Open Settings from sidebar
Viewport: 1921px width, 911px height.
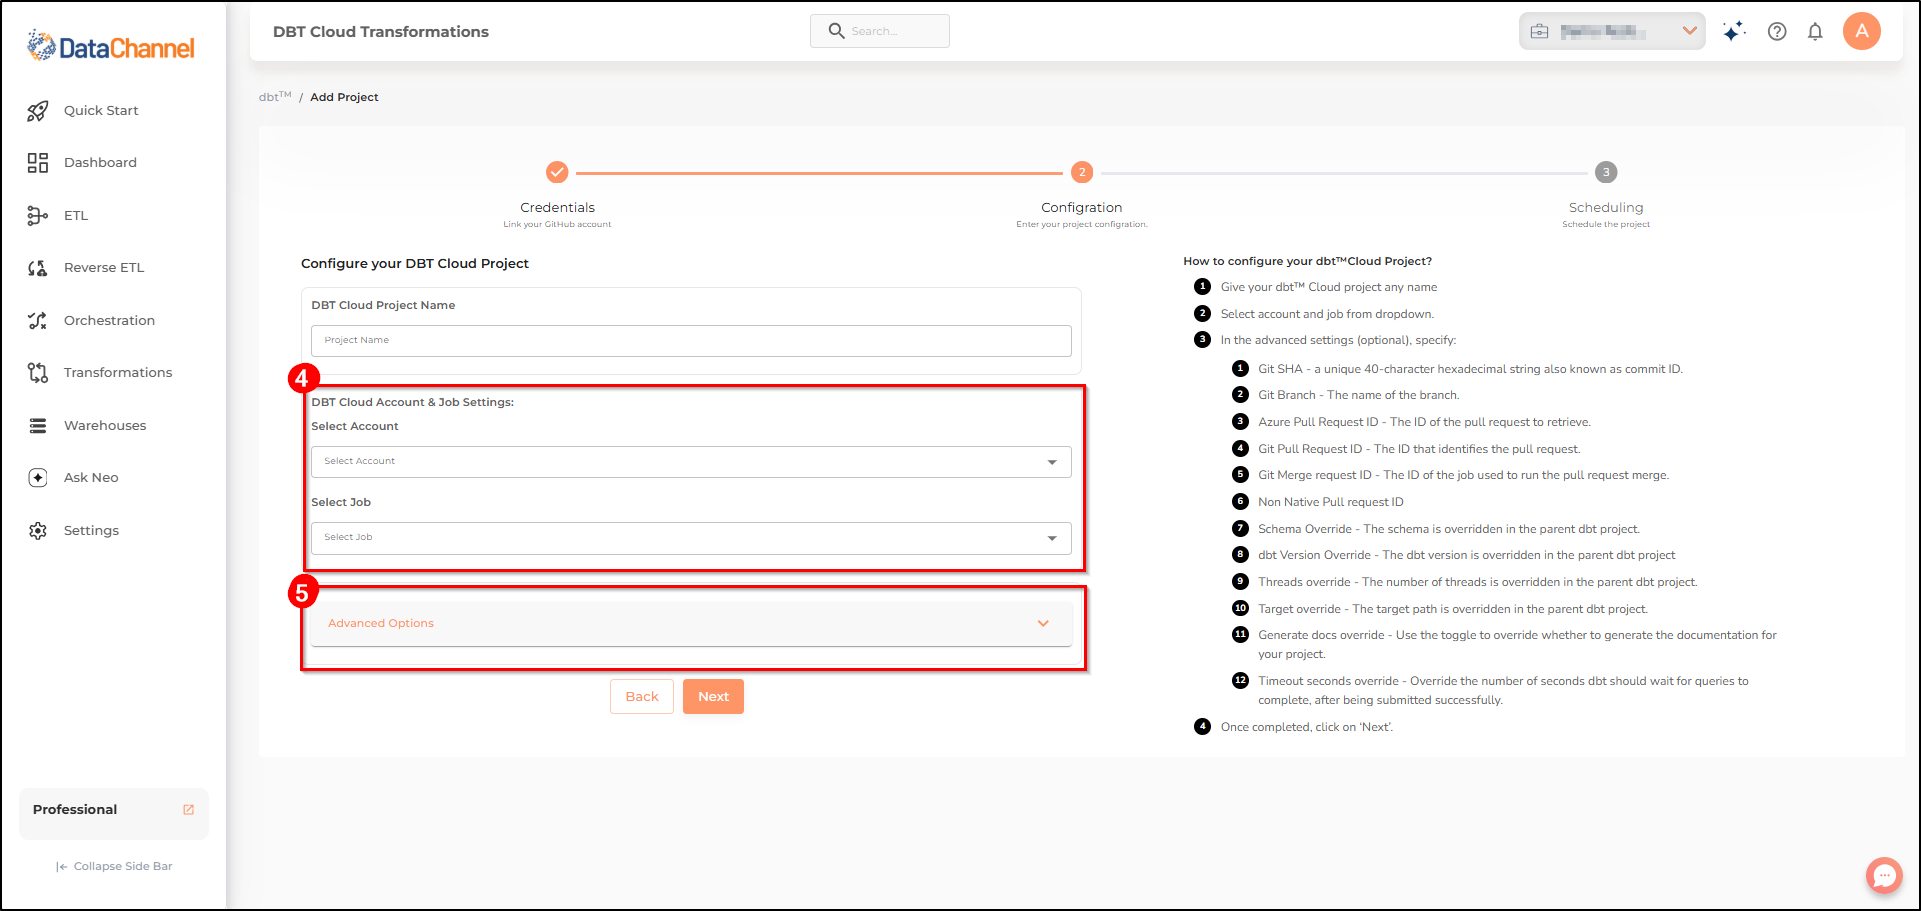[x=91, y=531]
